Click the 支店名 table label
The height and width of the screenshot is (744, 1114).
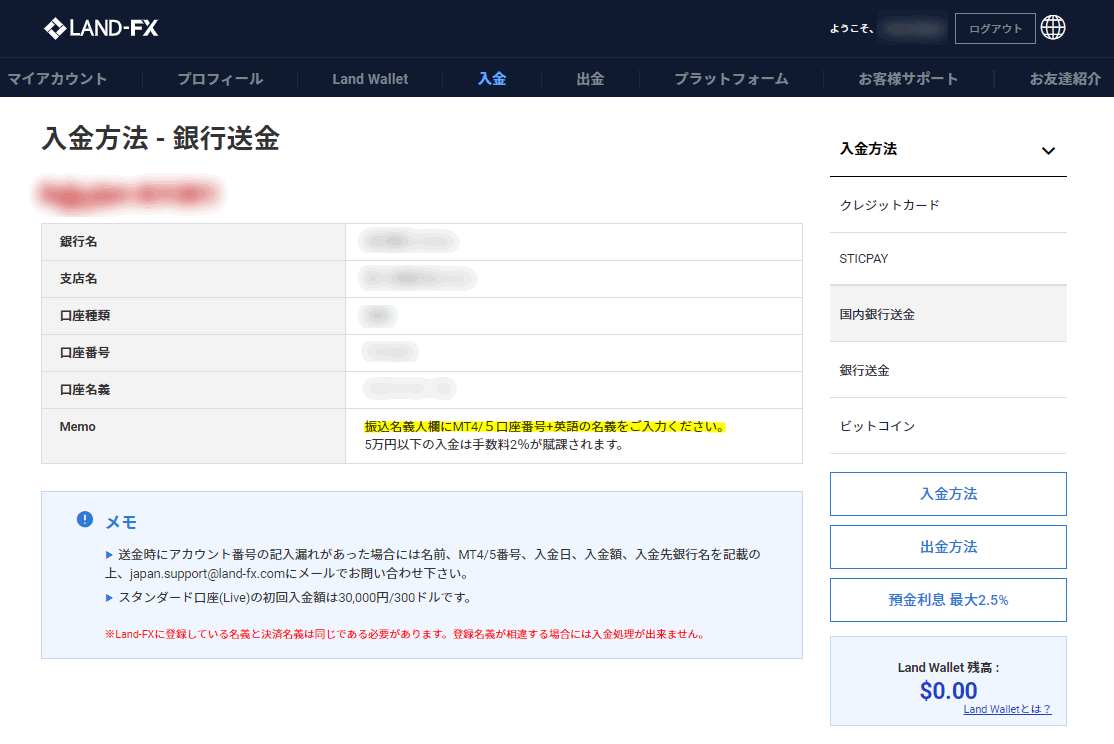click(x=78, y=279)
